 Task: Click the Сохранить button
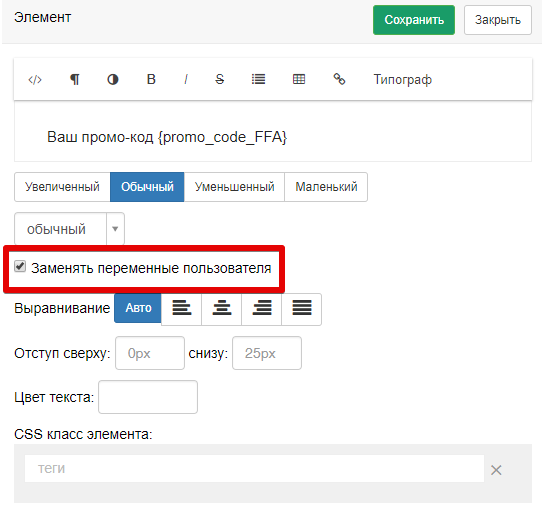pyautogui.click(x=414, y=20)
